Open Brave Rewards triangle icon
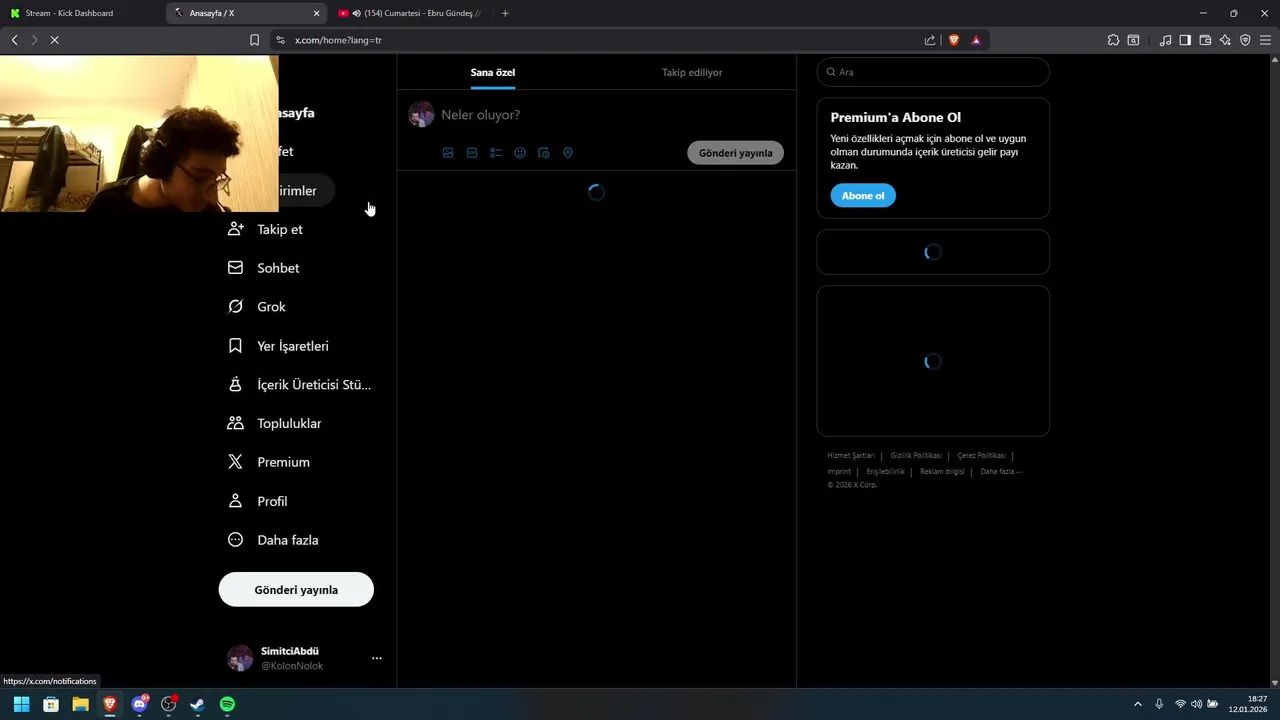The height and width of the screenshot is (720, 1280). click(976, 40)
